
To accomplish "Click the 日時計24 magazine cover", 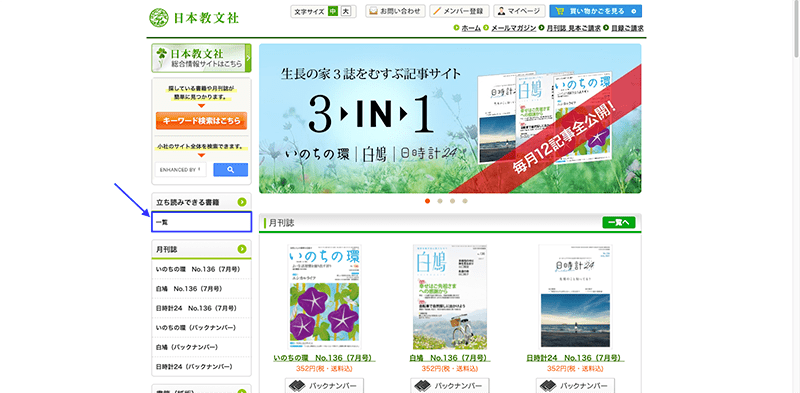I will click(576, 297).
